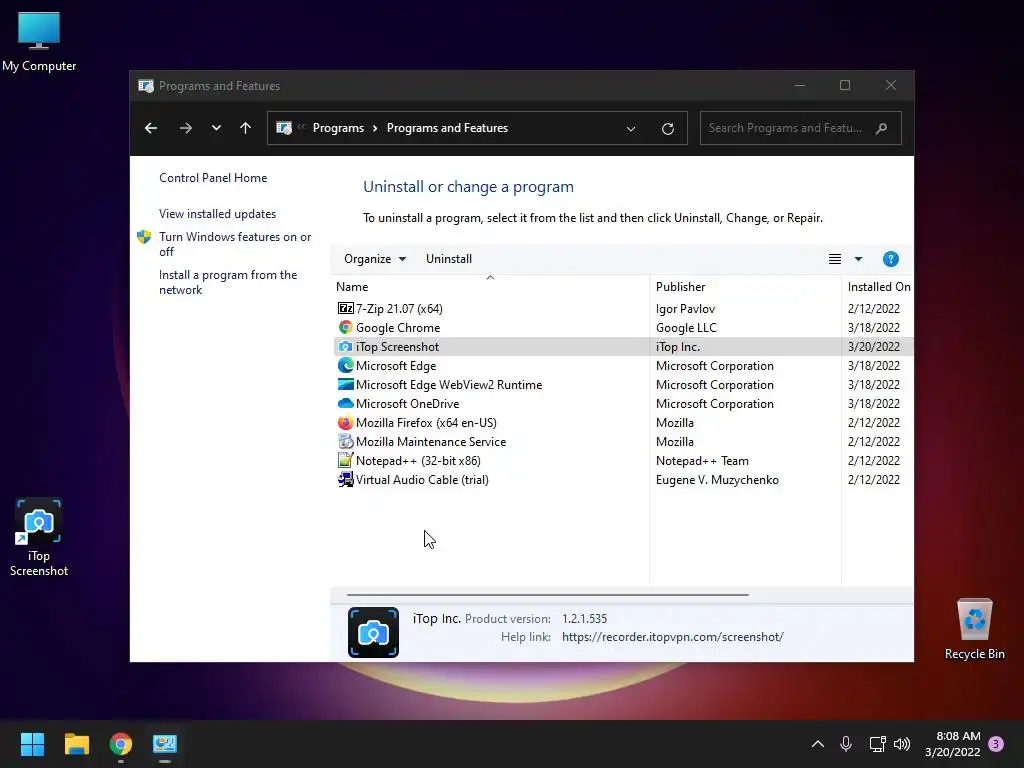
Task: Select Microsoft Edge WebView2 Runtime icon
Action: [x=345, y=385]
